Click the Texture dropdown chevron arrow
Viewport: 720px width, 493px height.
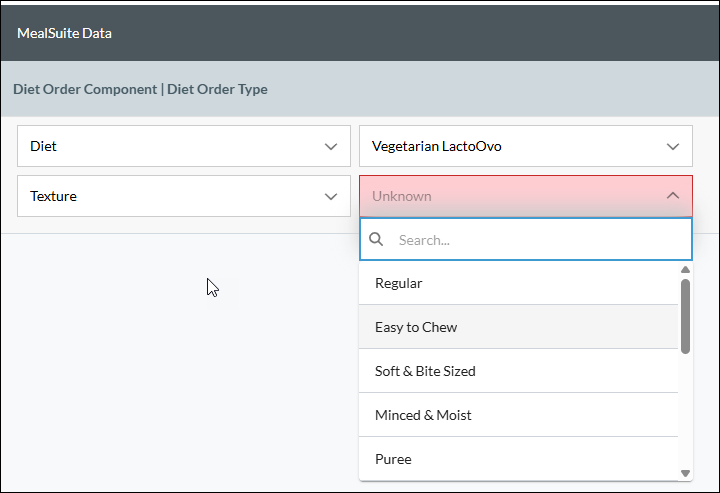(x=331, y=196)
